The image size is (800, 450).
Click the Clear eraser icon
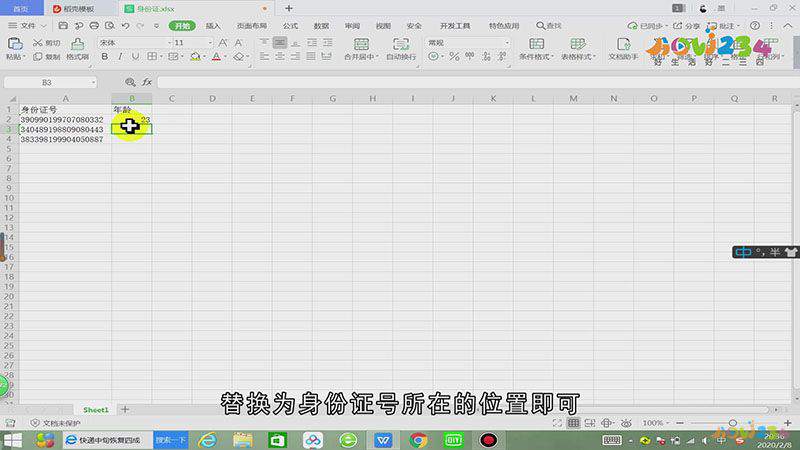[x=239, y=57]
